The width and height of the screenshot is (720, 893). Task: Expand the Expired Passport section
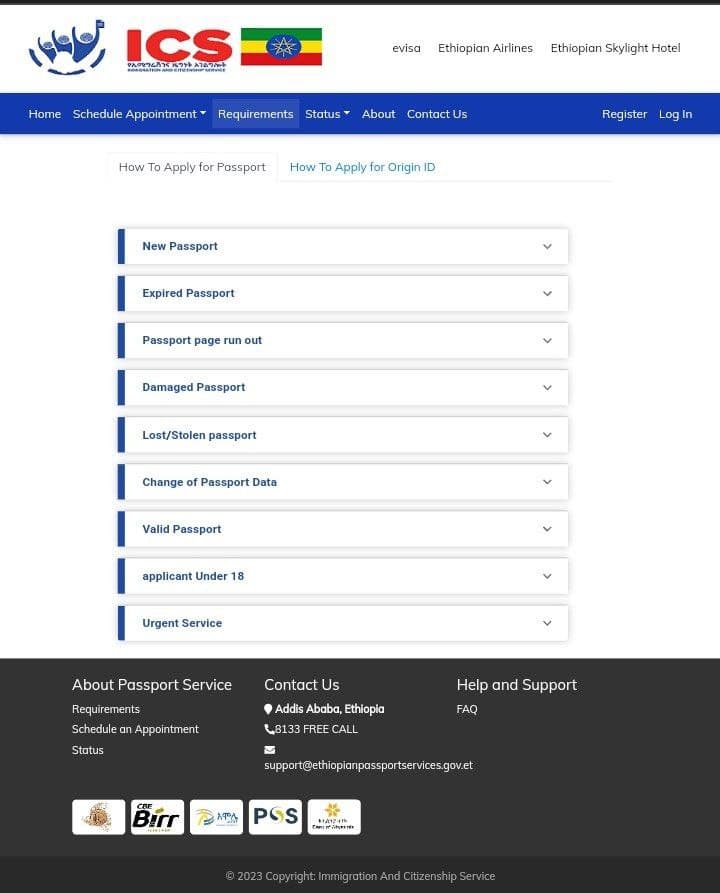(x=343, y=294)
